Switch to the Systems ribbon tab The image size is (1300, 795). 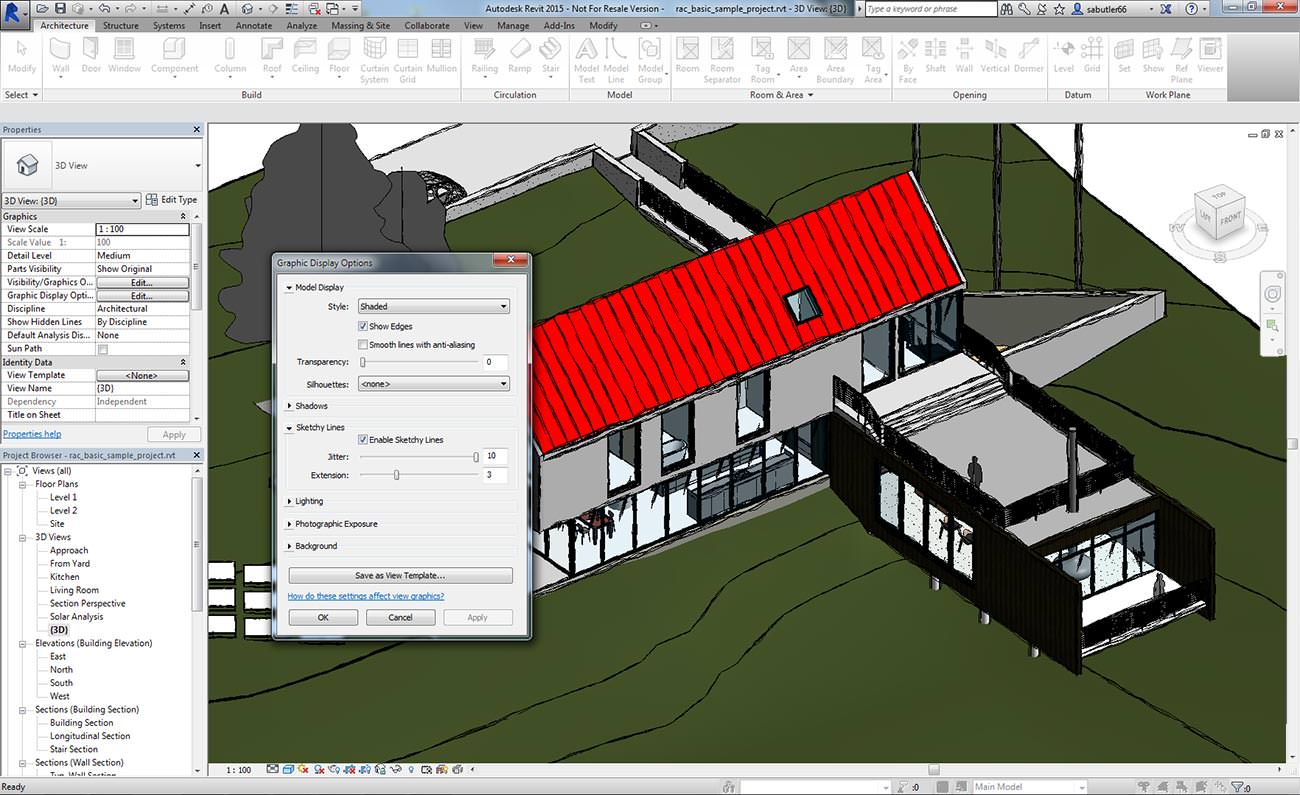pos(168,26)
